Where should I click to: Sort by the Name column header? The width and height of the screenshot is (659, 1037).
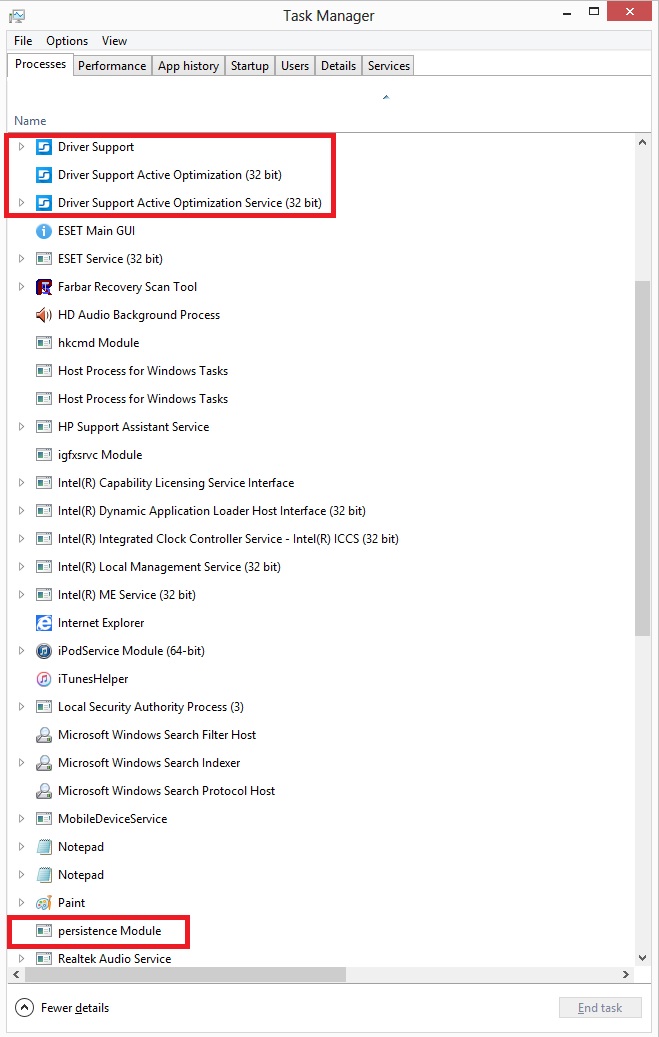[30, 121]
